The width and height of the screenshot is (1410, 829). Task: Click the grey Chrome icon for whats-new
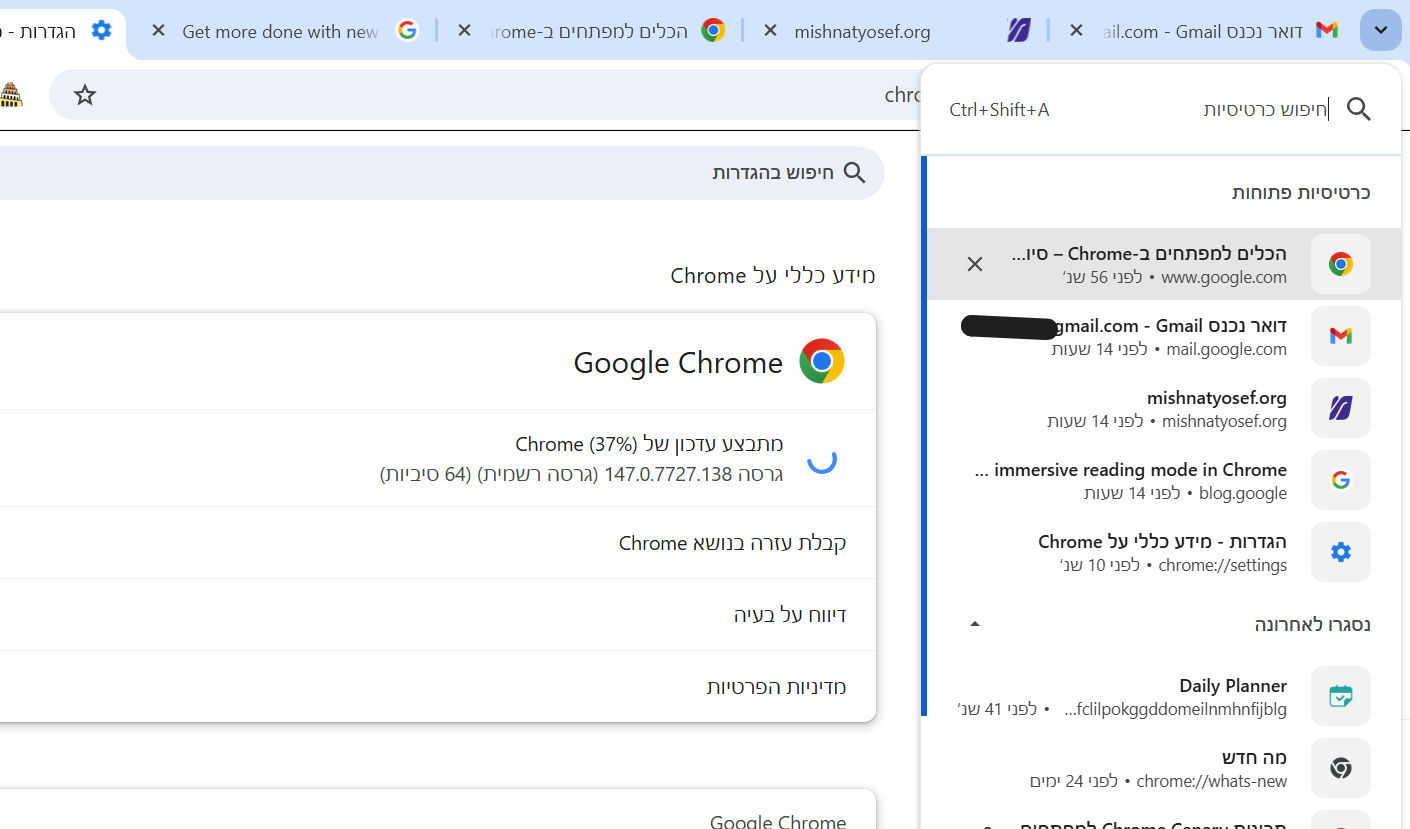click(x=1341, y=768)
